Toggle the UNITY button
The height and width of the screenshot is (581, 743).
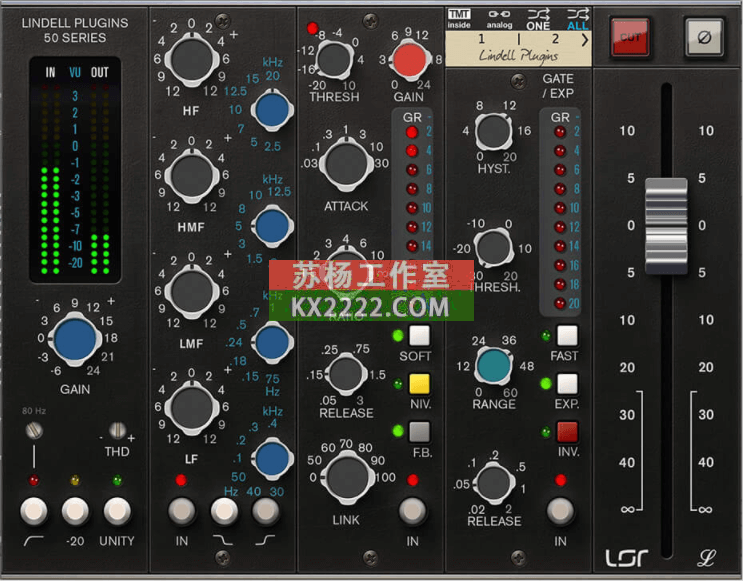(117, 511)
